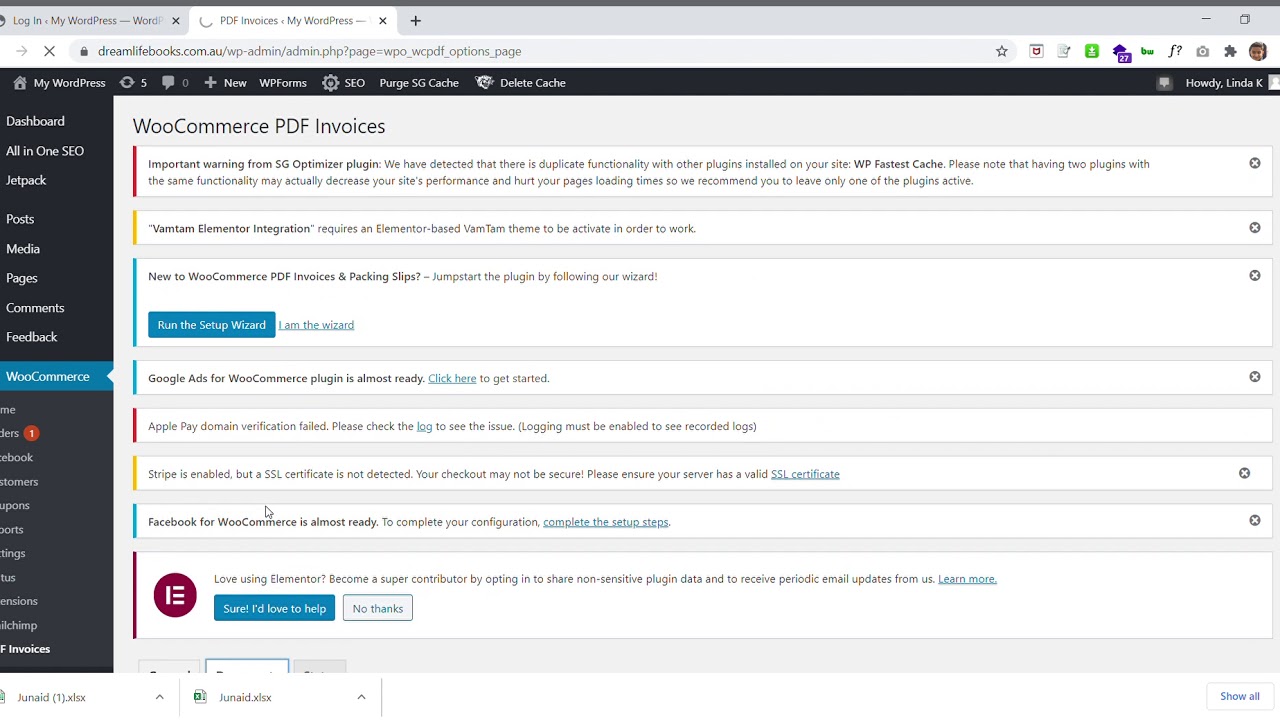Open the SEO gear menu

343,83
